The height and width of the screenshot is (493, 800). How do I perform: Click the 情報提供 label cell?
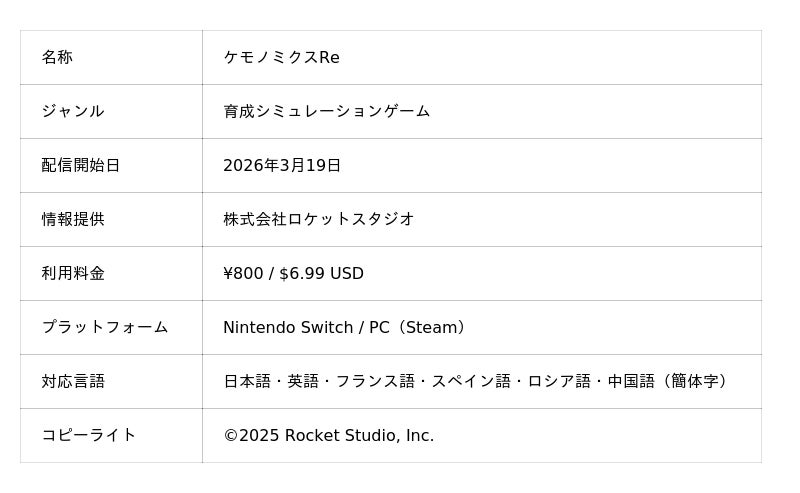(x=72, y=220)
